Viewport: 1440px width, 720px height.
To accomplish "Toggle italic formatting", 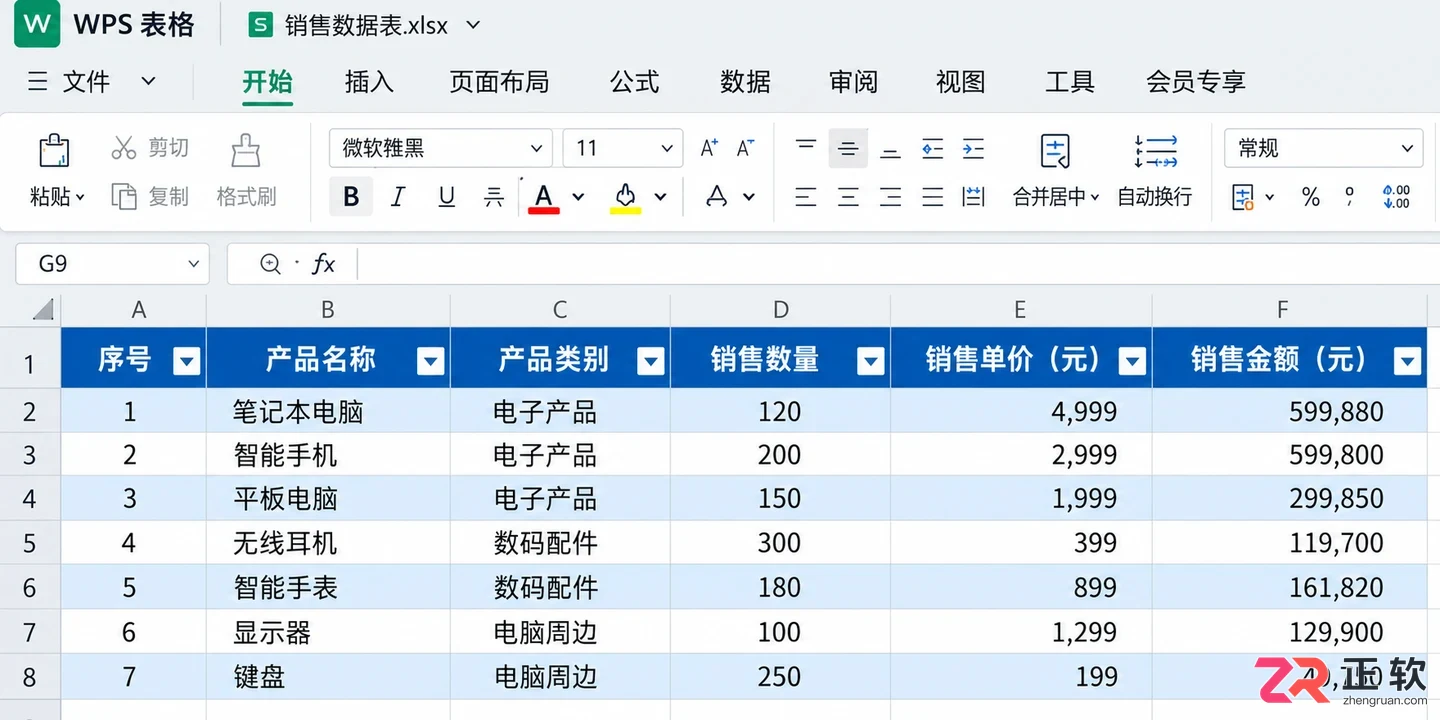I will click(x=398, y=197).
